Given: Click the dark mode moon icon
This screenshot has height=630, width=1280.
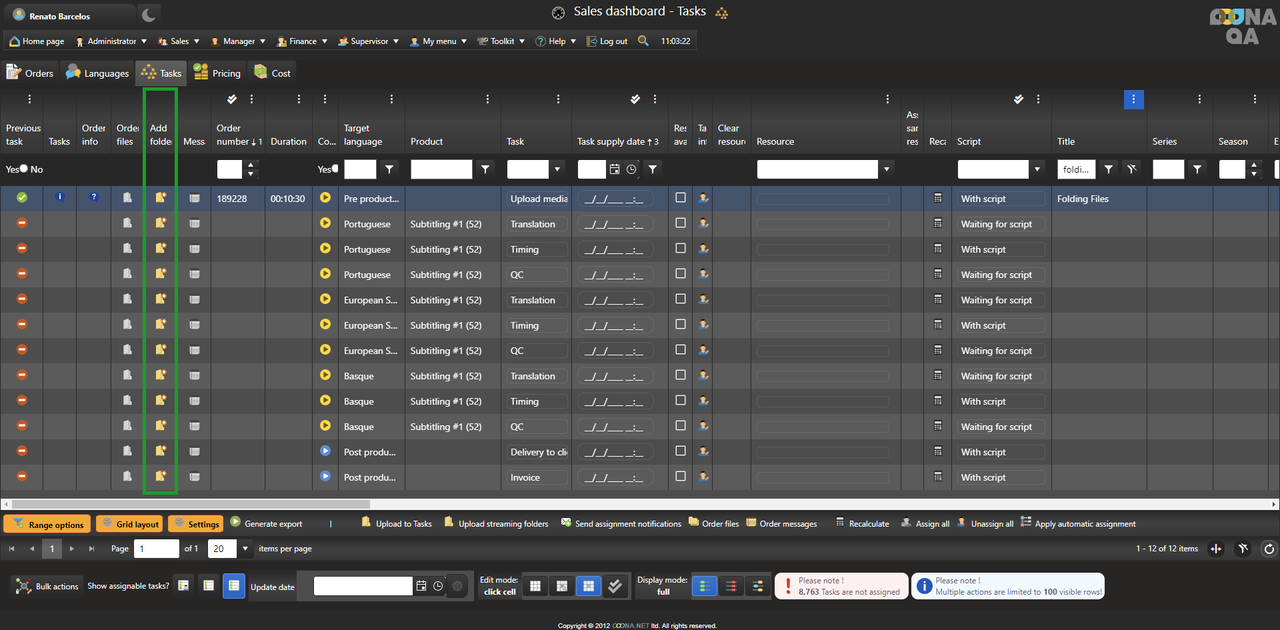Looking at the screenshot, I should click(148, 15).
